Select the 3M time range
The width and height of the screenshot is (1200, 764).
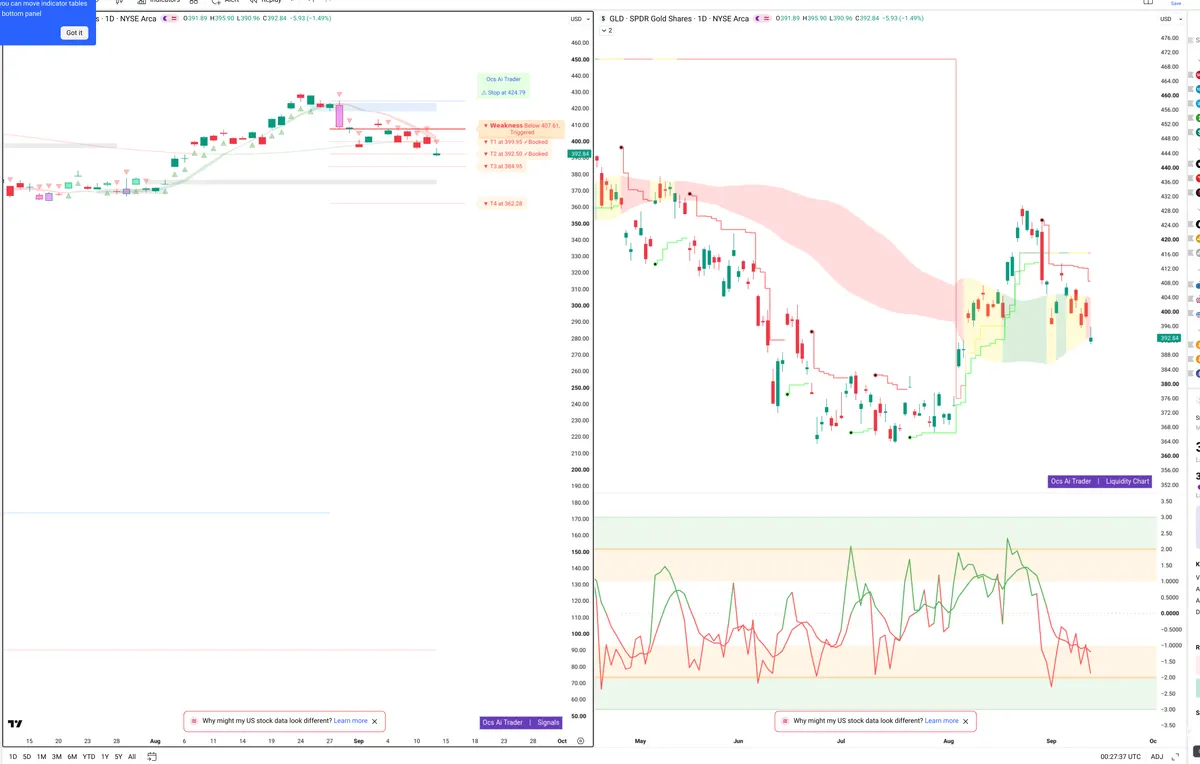(x=57, y=757)
